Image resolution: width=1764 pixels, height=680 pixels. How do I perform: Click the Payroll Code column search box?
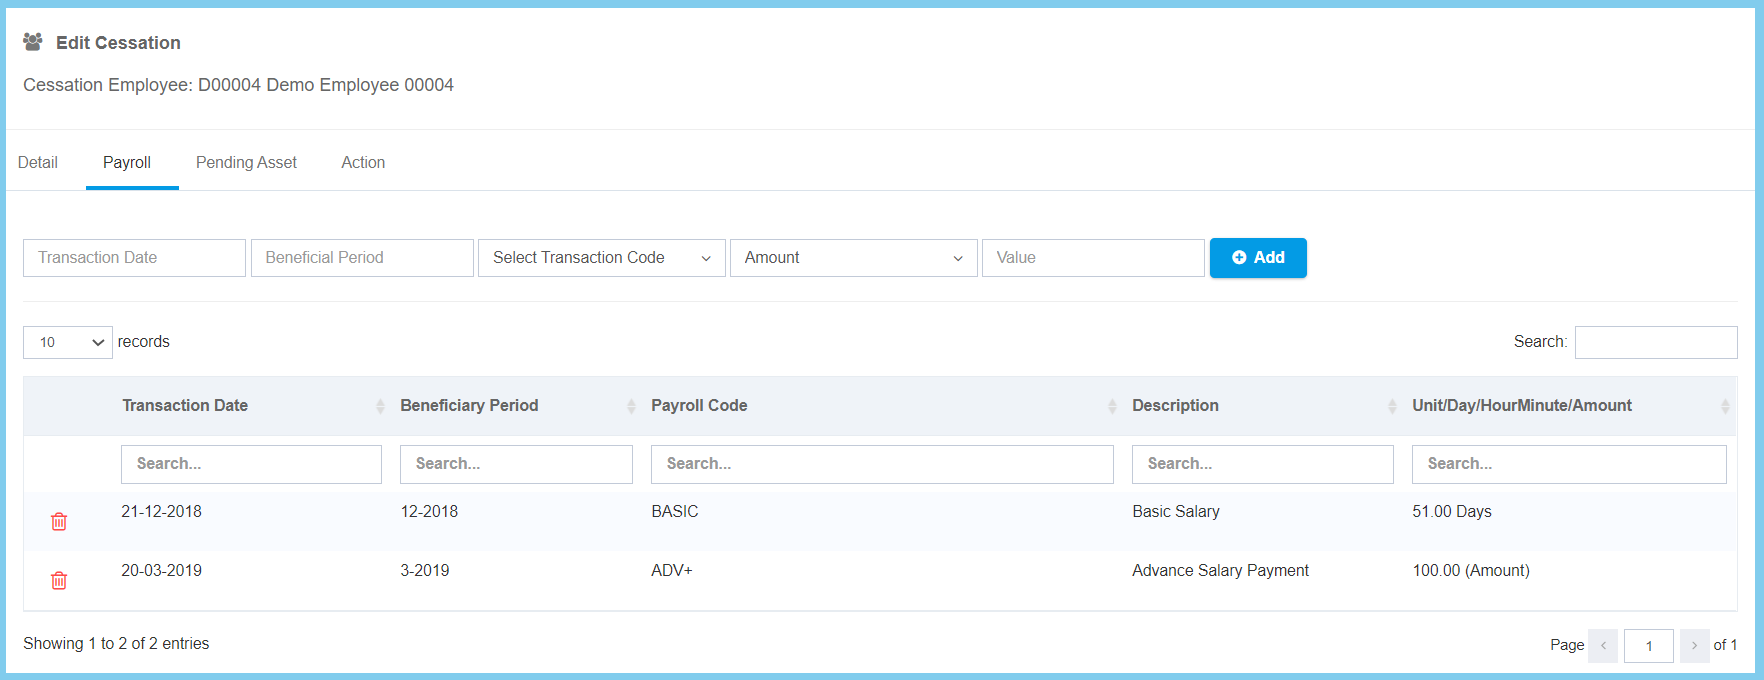pos(882,464)
